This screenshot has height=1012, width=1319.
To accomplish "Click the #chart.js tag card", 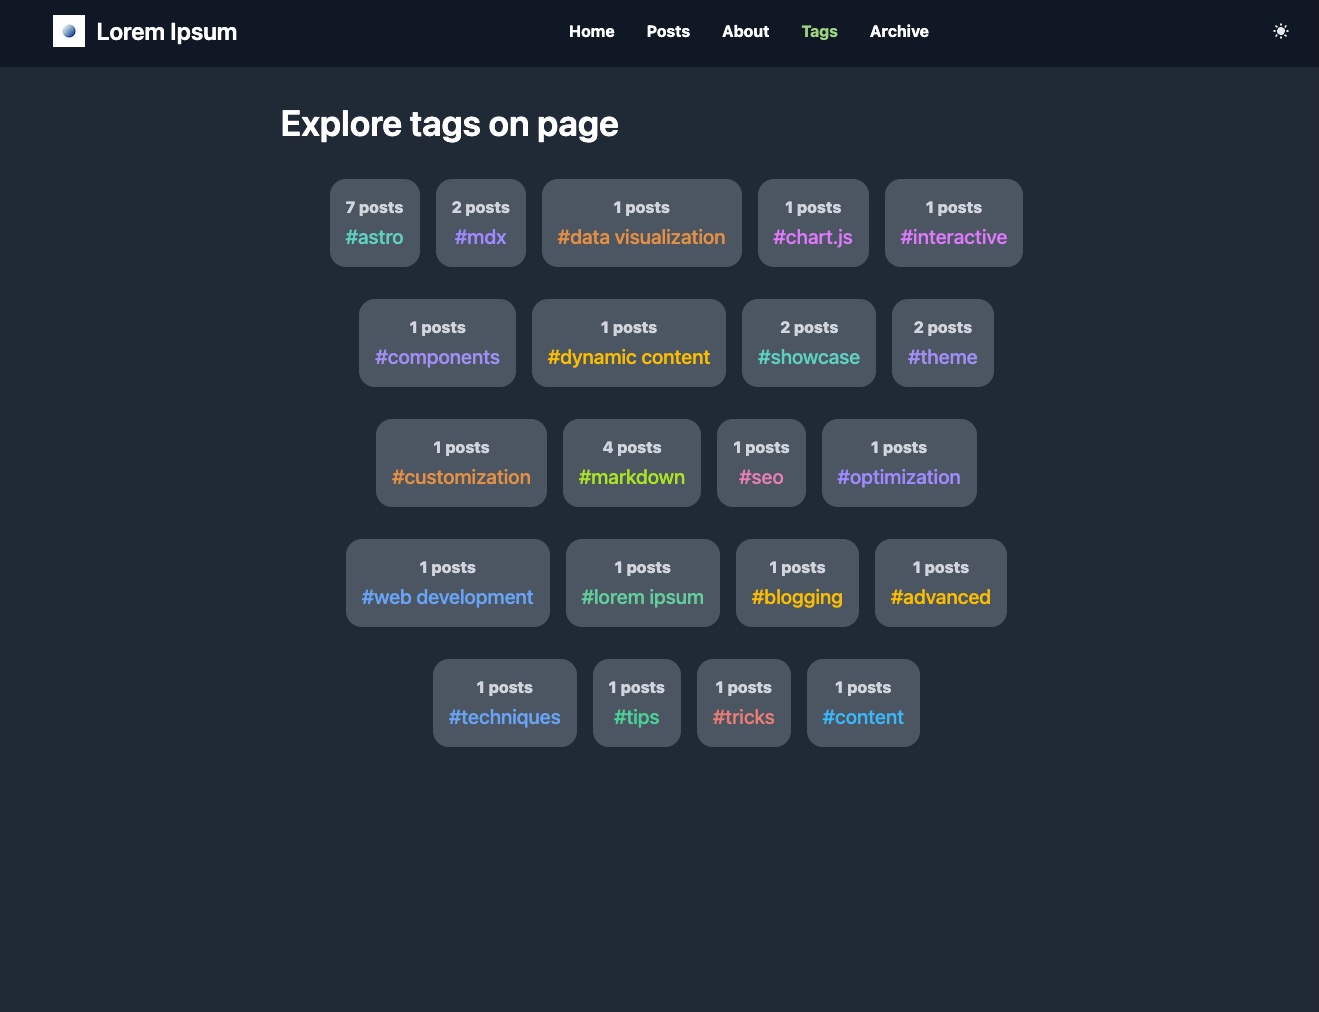I will [x=812, y=223].
